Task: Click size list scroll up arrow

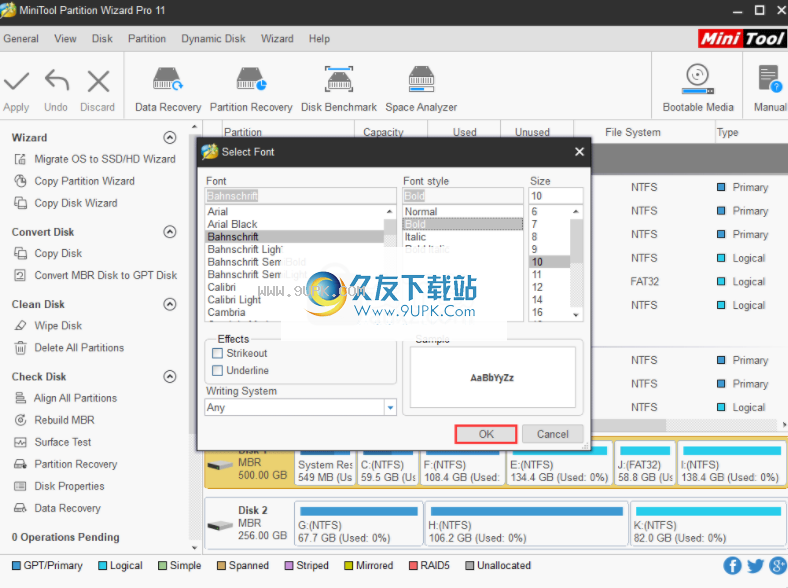Action: (576, 212)
